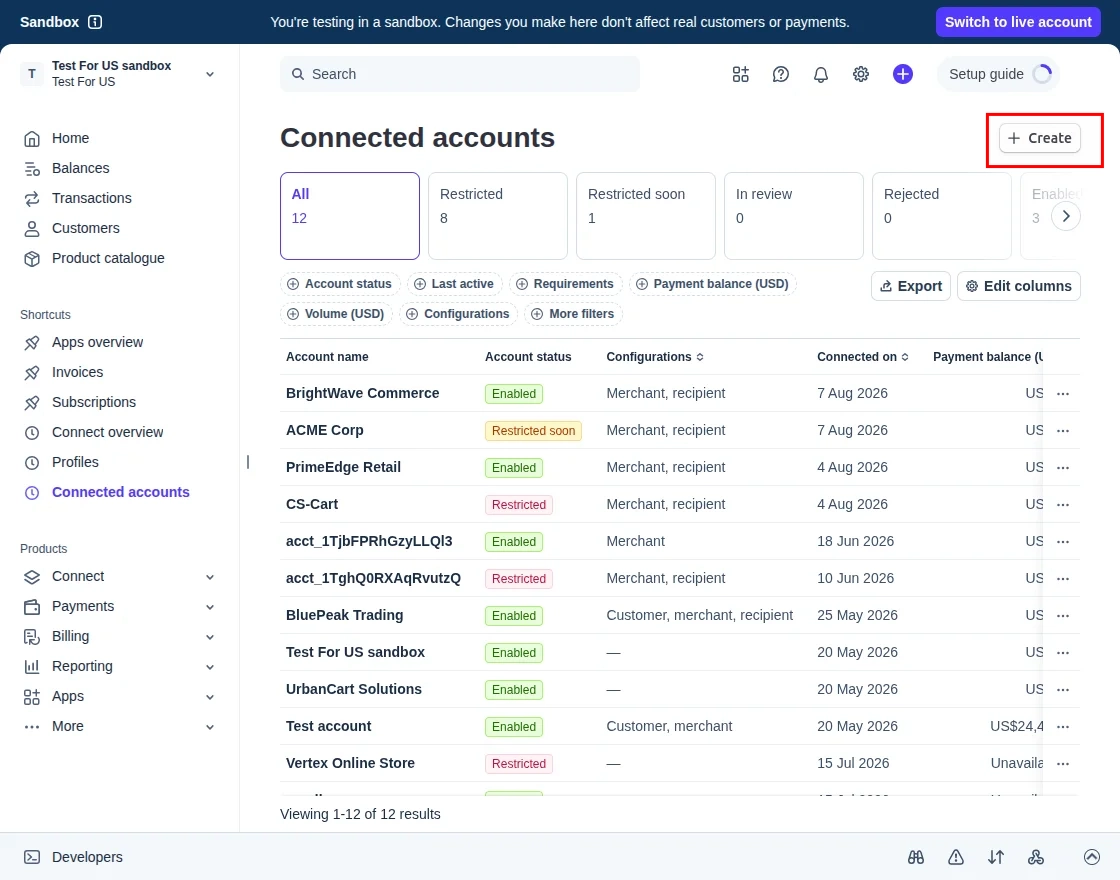
Task: Click the sidebar collapse handle
Action: pos(248,462)
